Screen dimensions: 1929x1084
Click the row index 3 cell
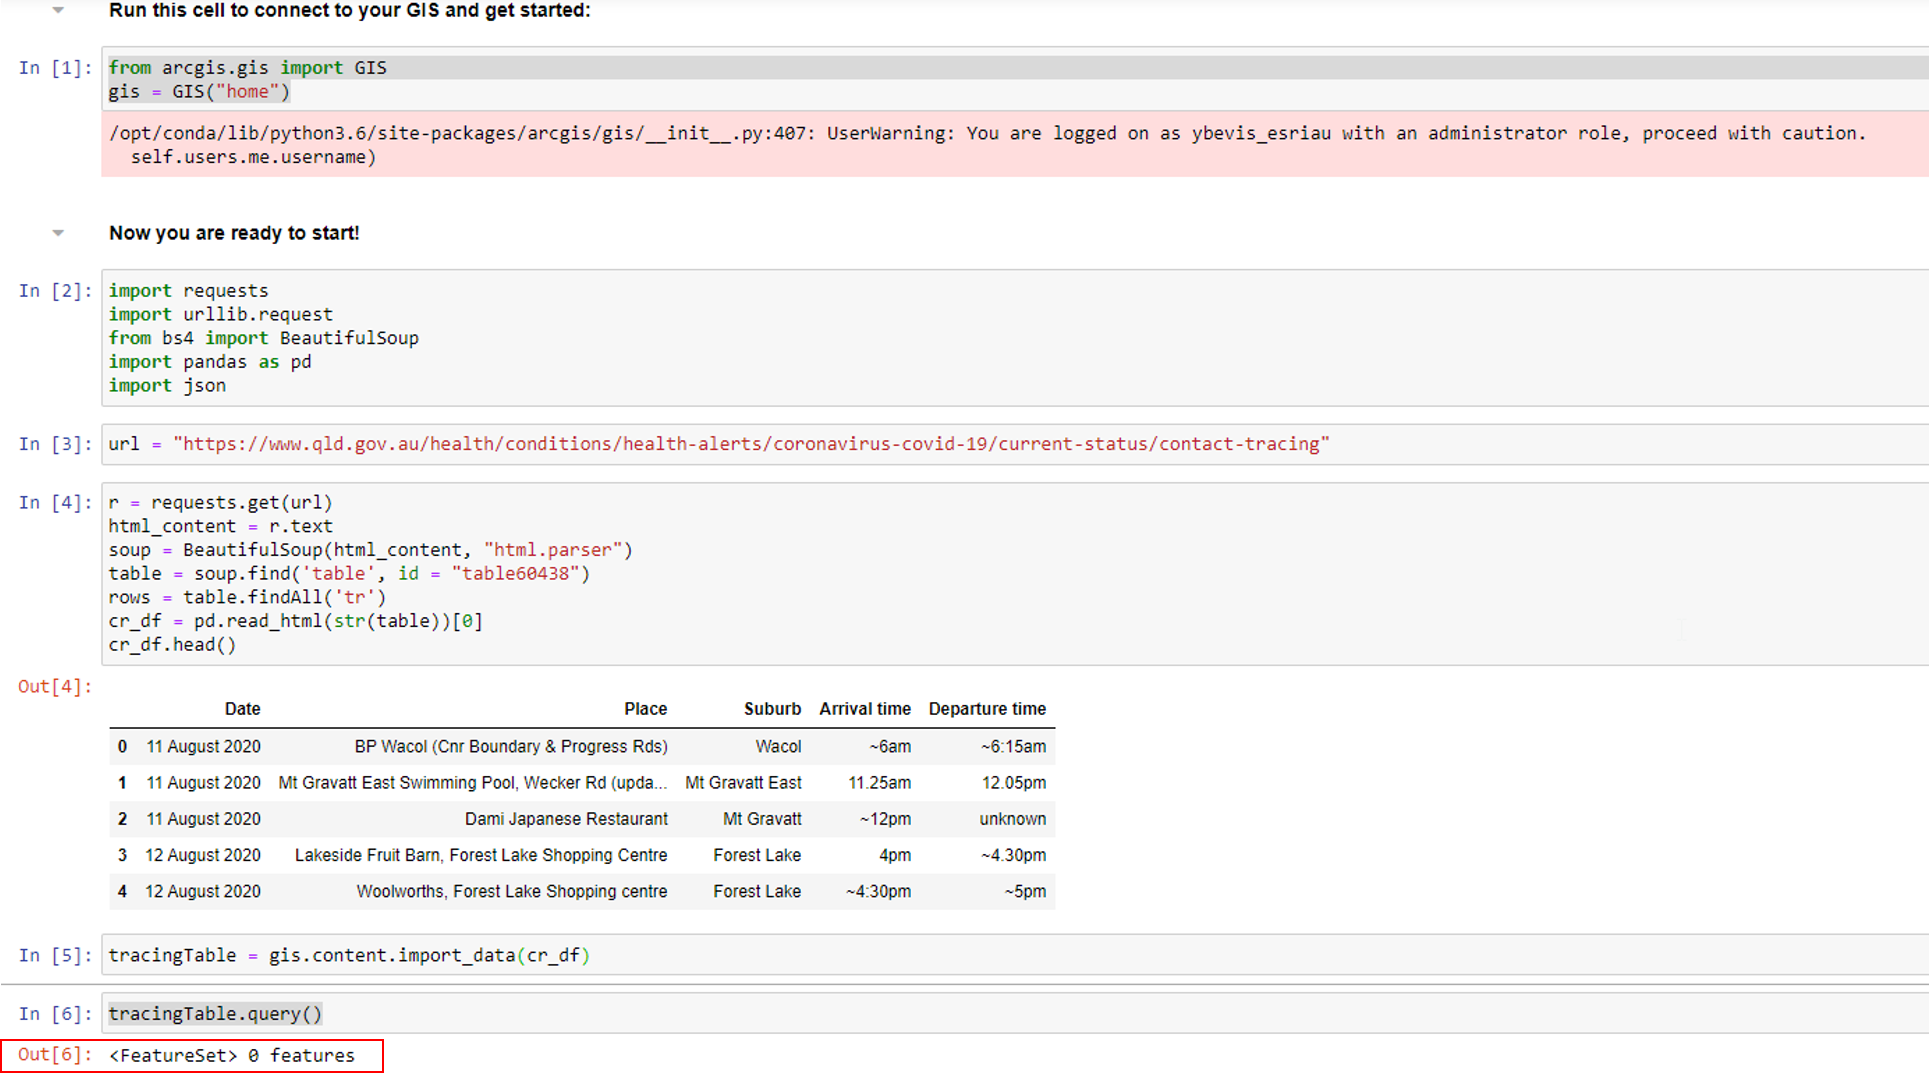pos(122,855)
